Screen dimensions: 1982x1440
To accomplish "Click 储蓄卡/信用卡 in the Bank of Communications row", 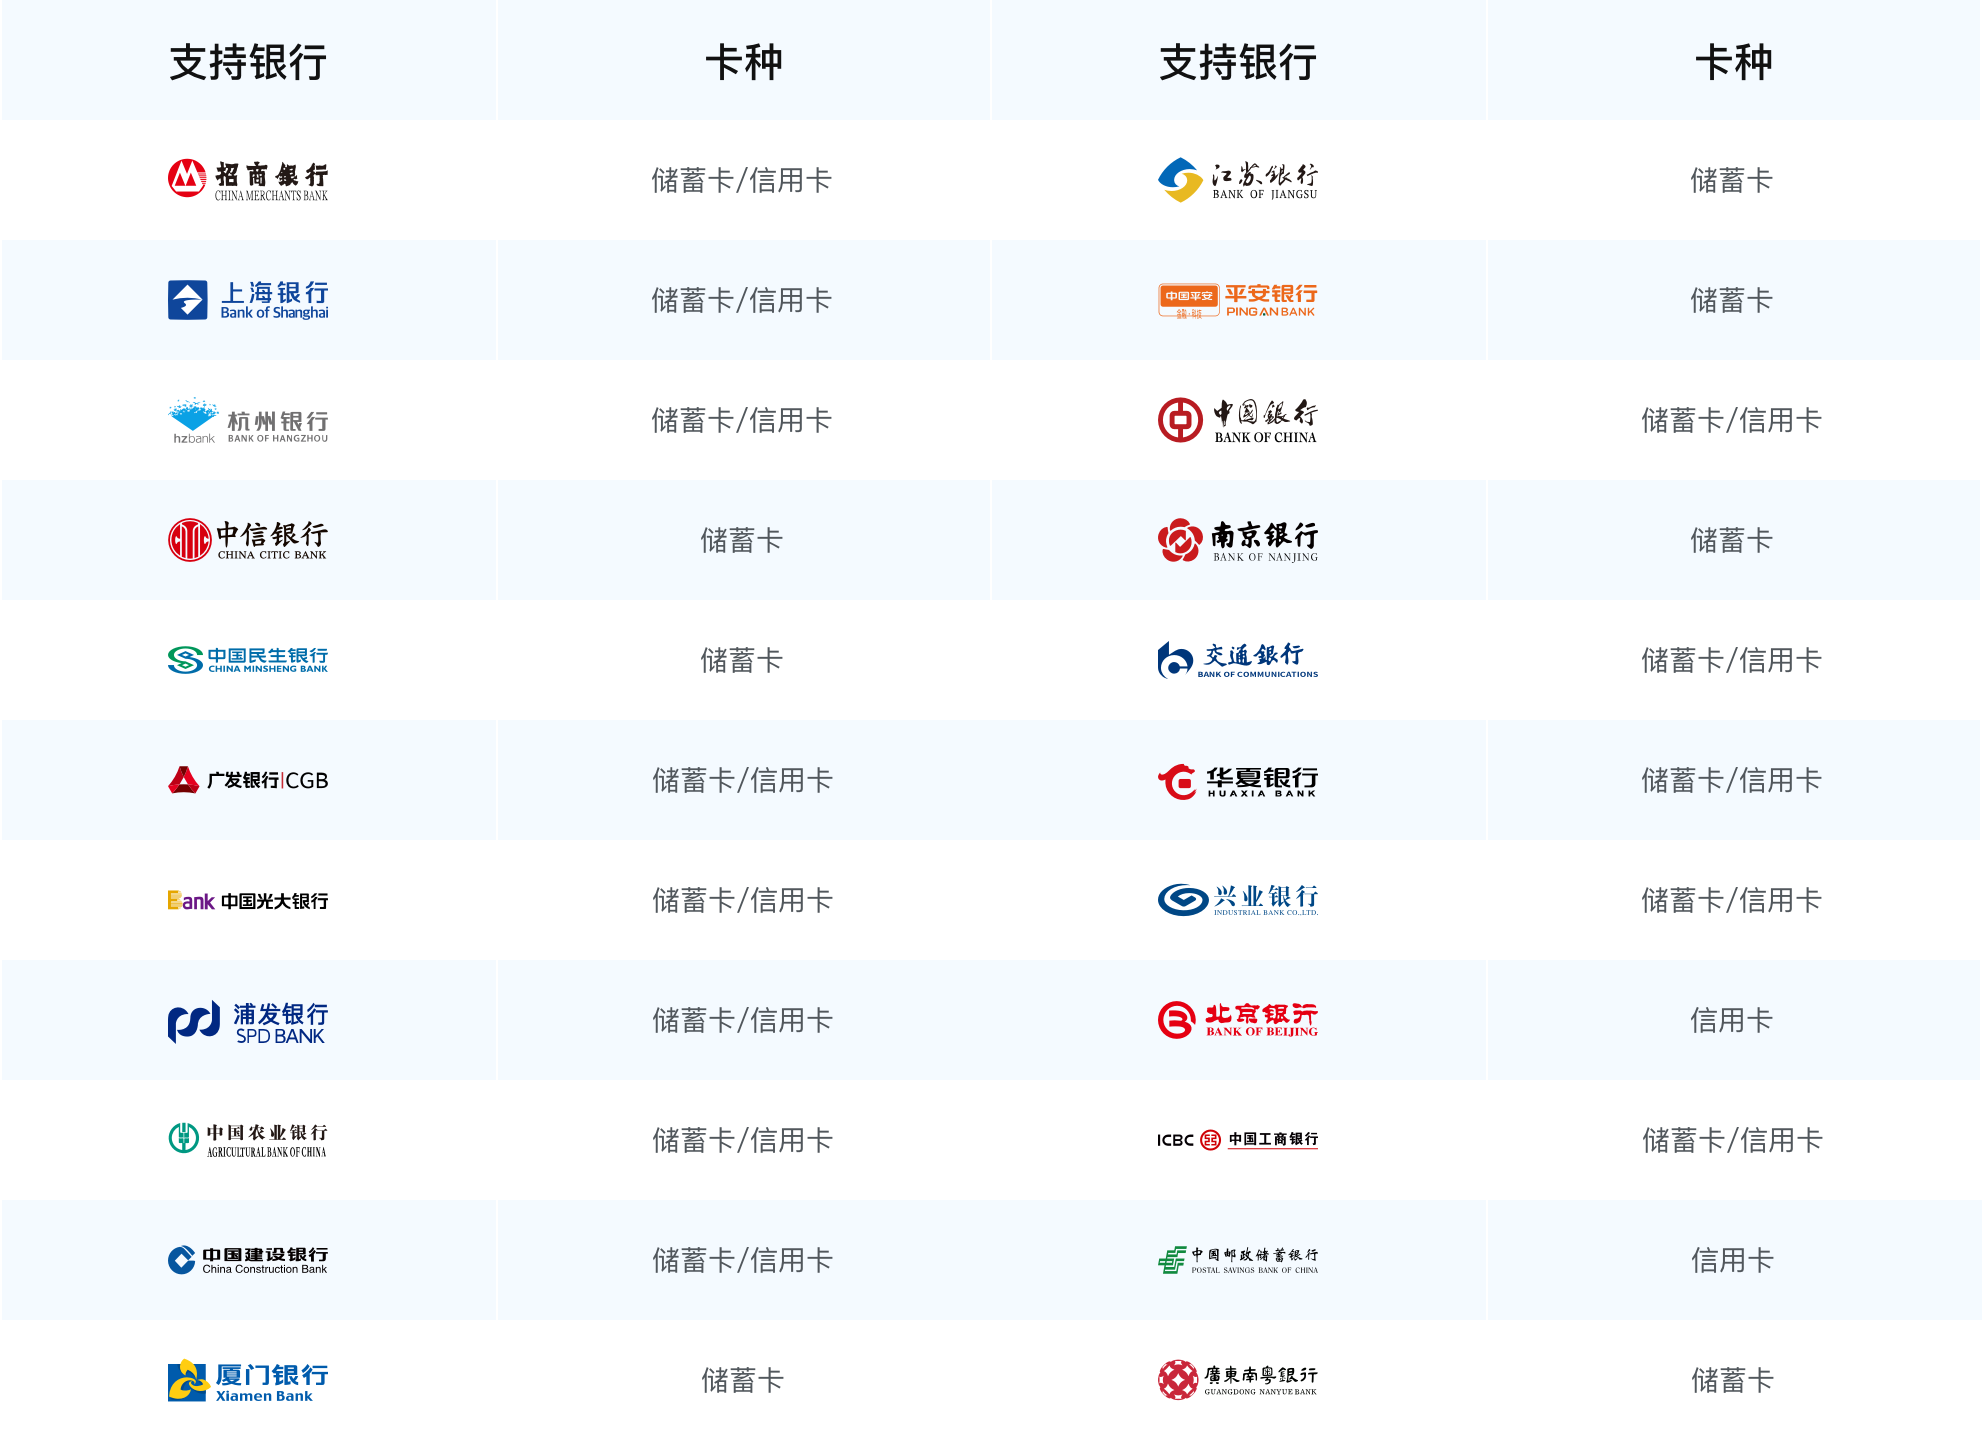I will click(1732, 660).
